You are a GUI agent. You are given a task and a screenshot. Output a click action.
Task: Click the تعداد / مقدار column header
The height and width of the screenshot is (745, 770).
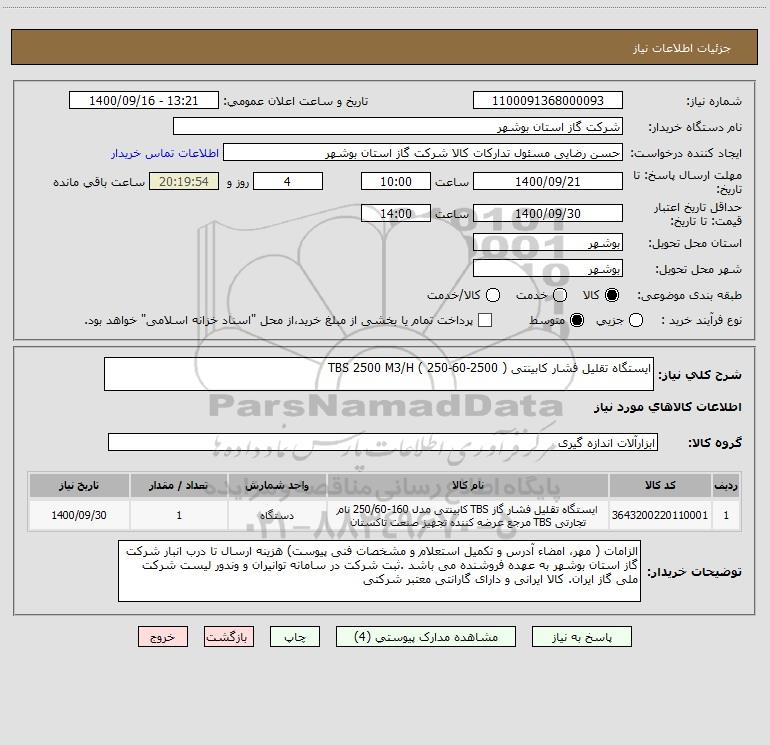click(179, 485)
